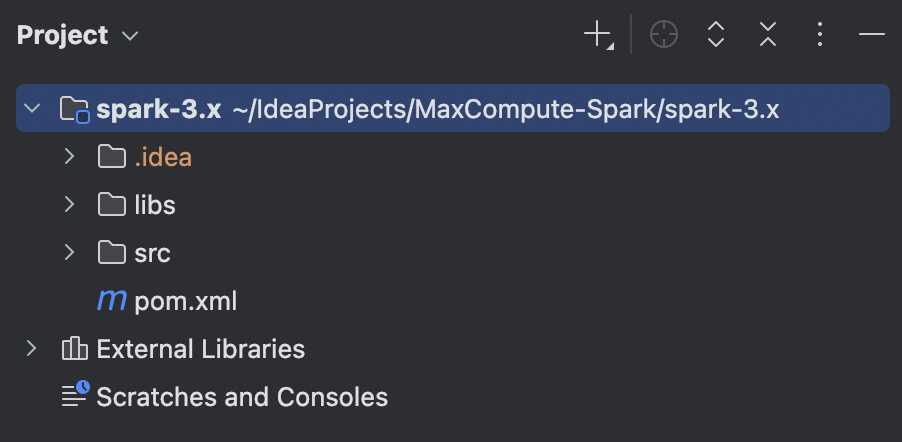The height and width of the screenshot is (442, 902).
Task: Click the Scratches and Consoles icon
Action: (x=75, y=396)
